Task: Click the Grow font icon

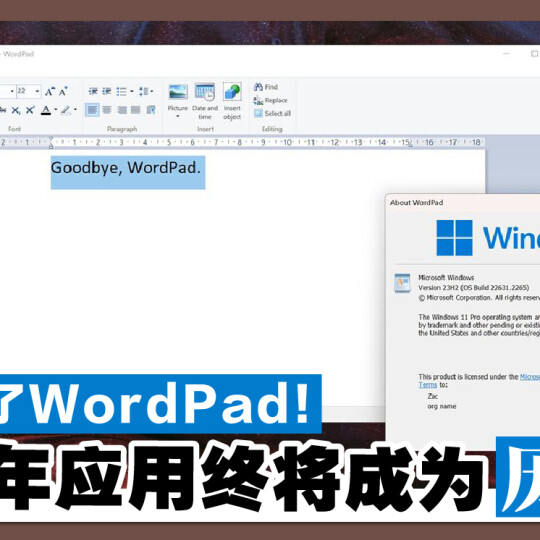Action: pyautogui.click(x=50, y=91)
